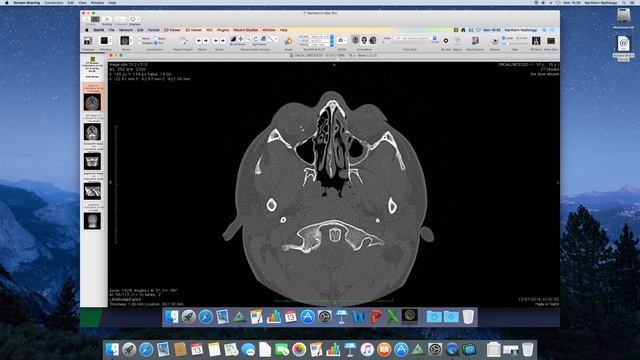Viewport: 640px width, 360px height.
Task: Select the third series thumbnail in sidebar
Action: 92,162
